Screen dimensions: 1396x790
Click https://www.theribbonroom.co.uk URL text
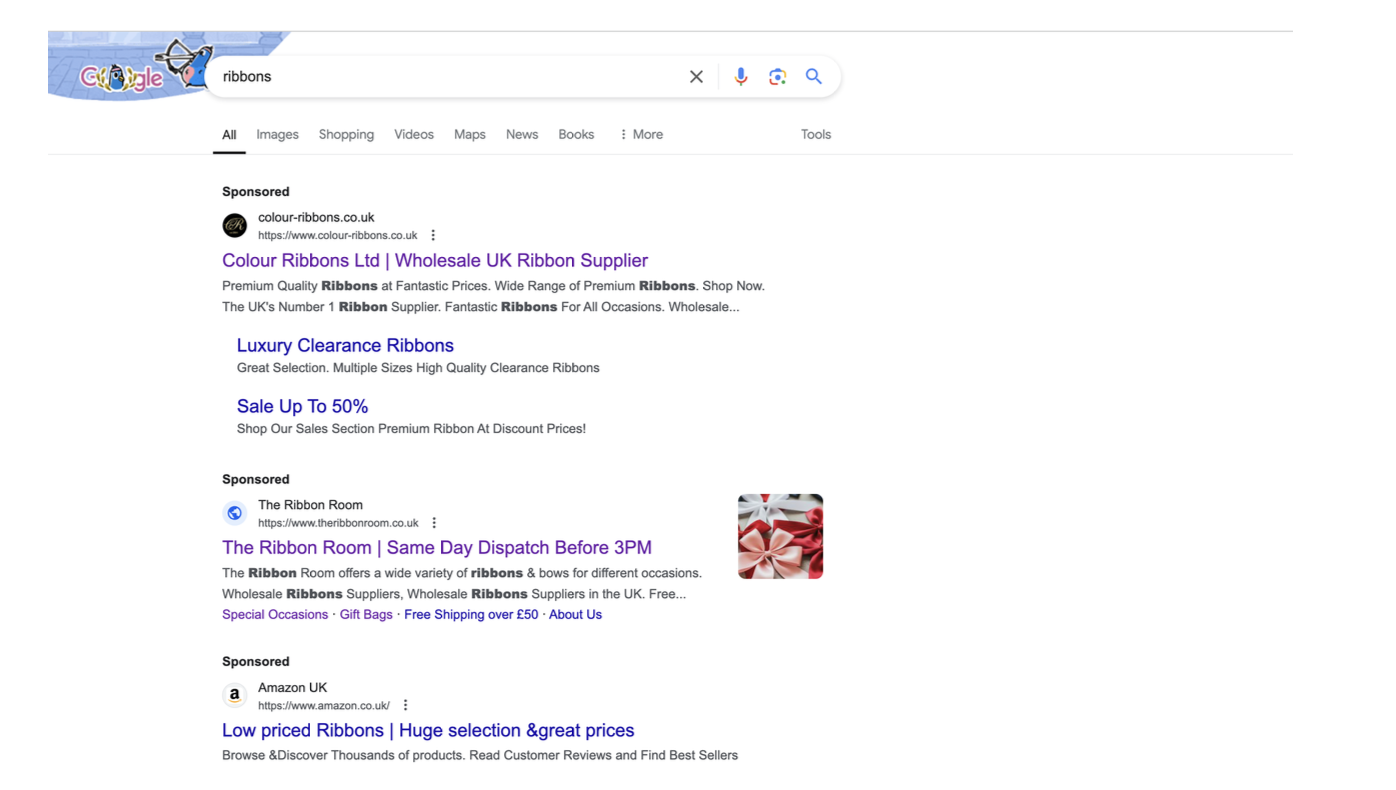point(338,523)
